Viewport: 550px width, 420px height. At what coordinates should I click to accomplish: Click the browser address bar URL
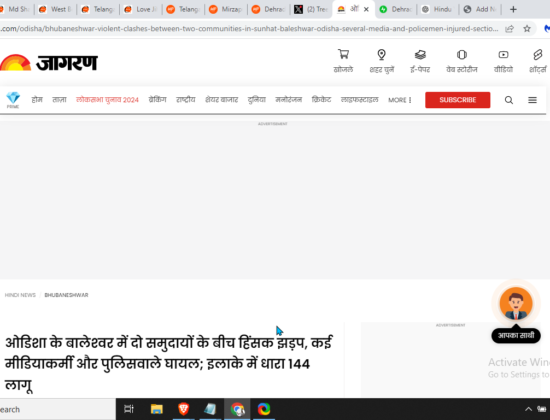249,28
